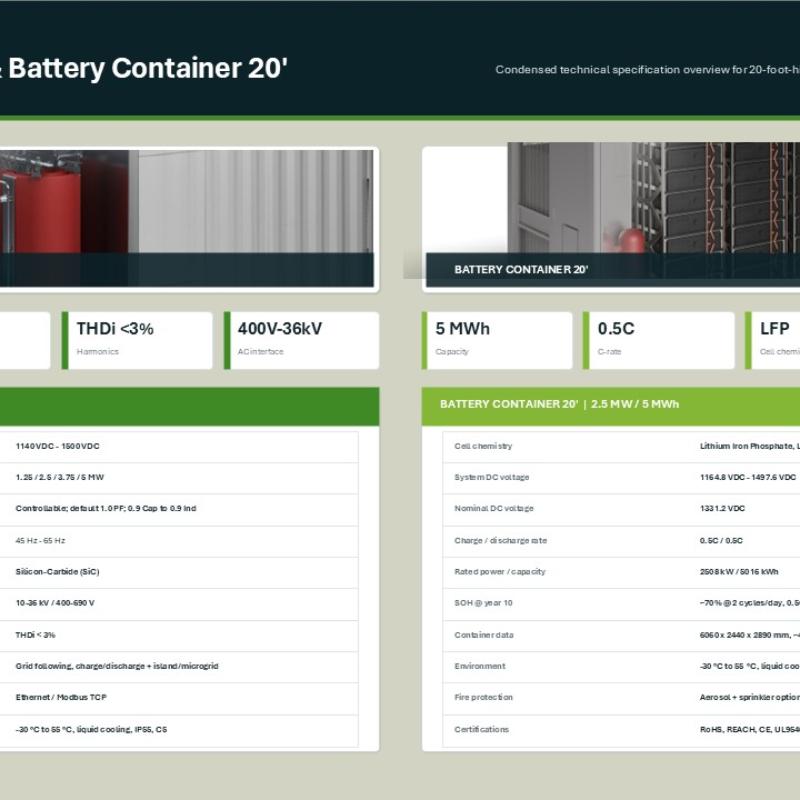The height and width of the screenshot is (800, 800).
Task: Click the "Grid following, charge/discharge" row
Action: (179, 666)
